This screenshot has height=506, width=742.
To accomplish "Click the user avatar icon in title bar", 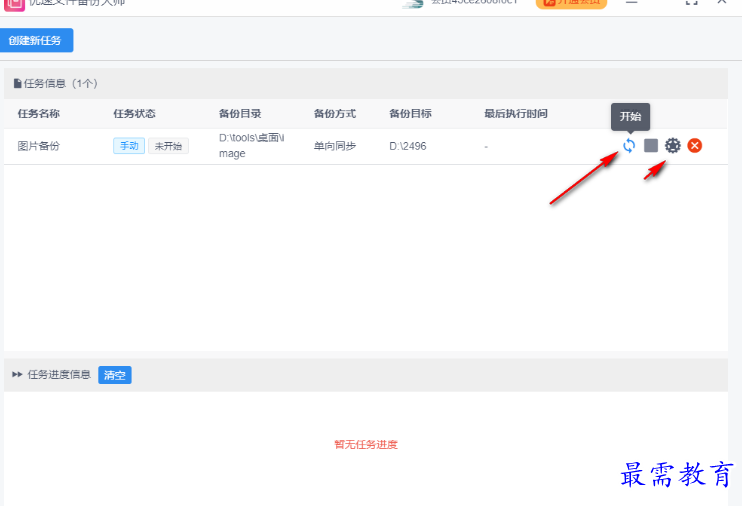I will coord(413,3).
